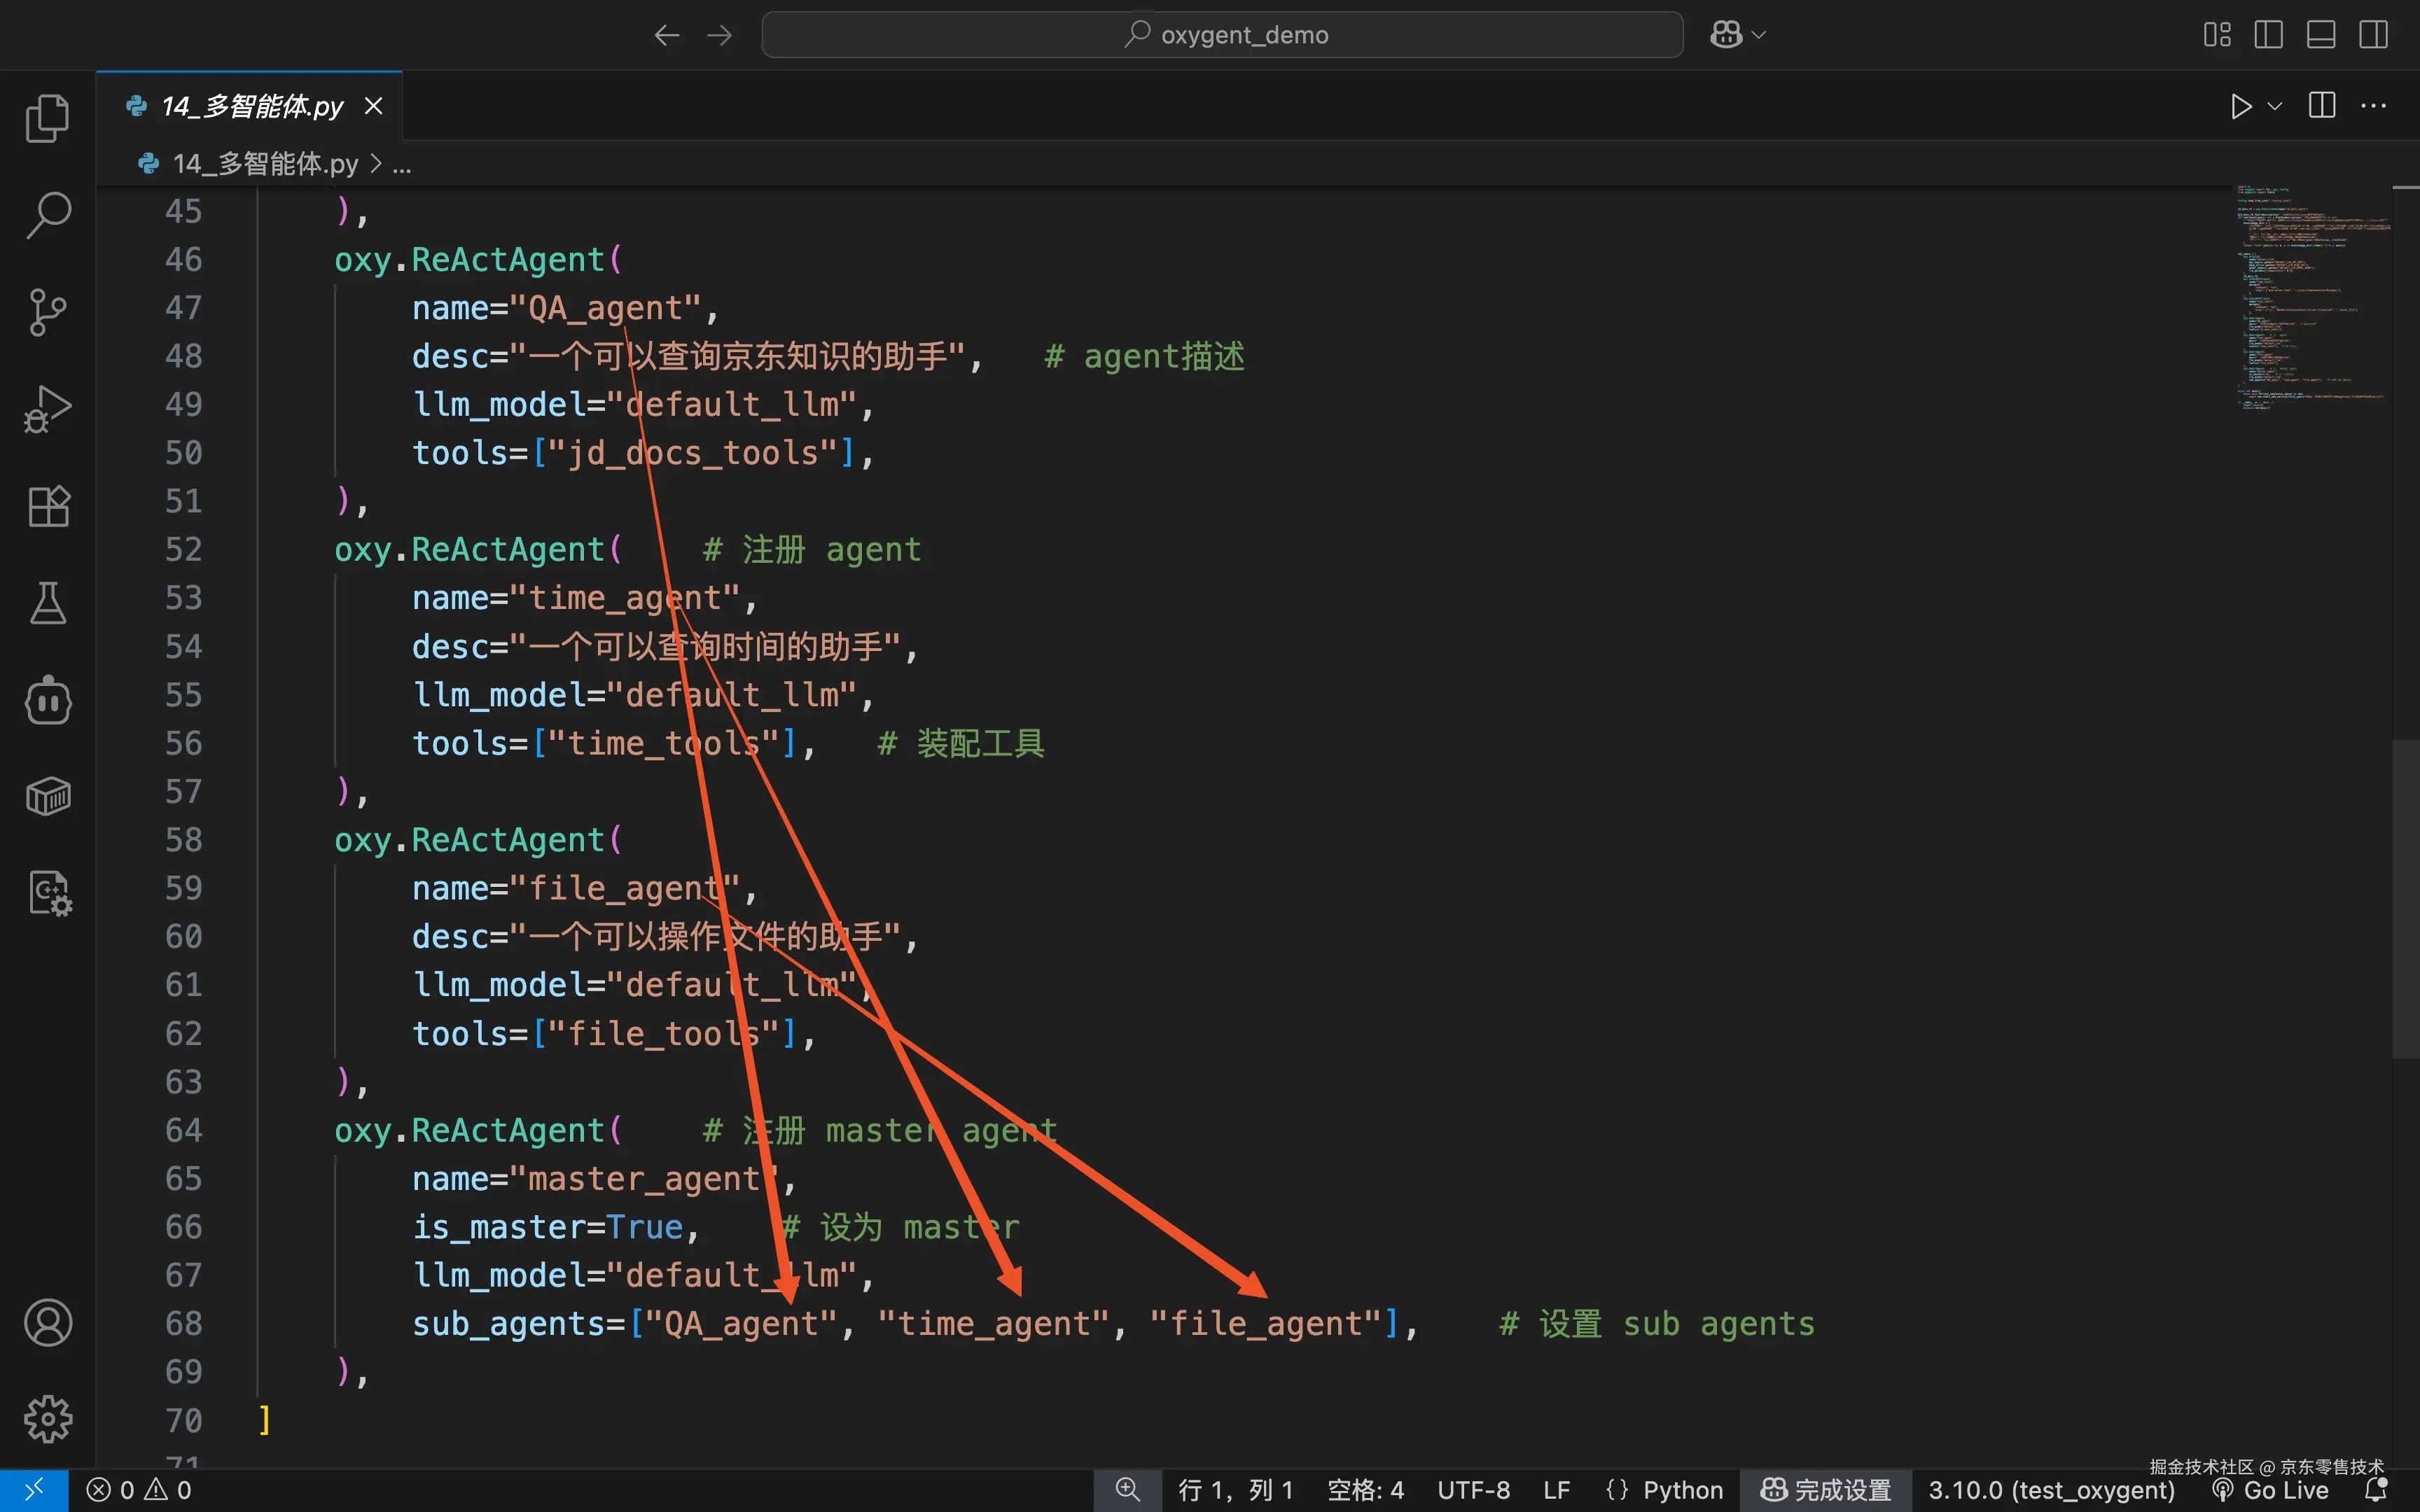Select the 14_多智能体.py editor tab

[252, 106]
